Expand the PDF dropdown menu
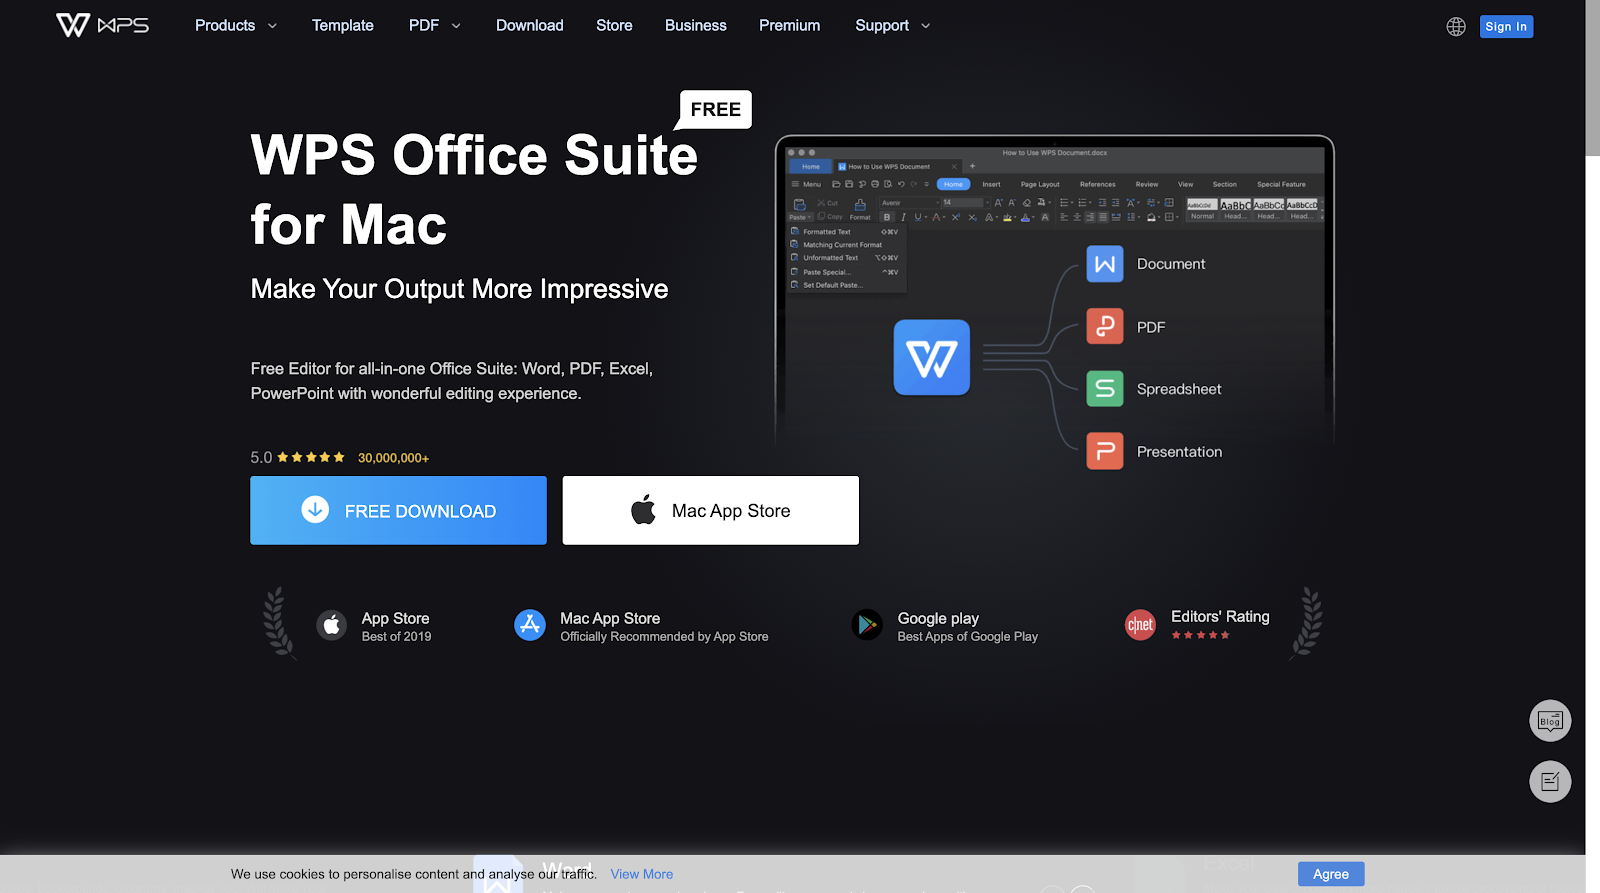Screen dimensions: 1600x893 tap(434, 25)
